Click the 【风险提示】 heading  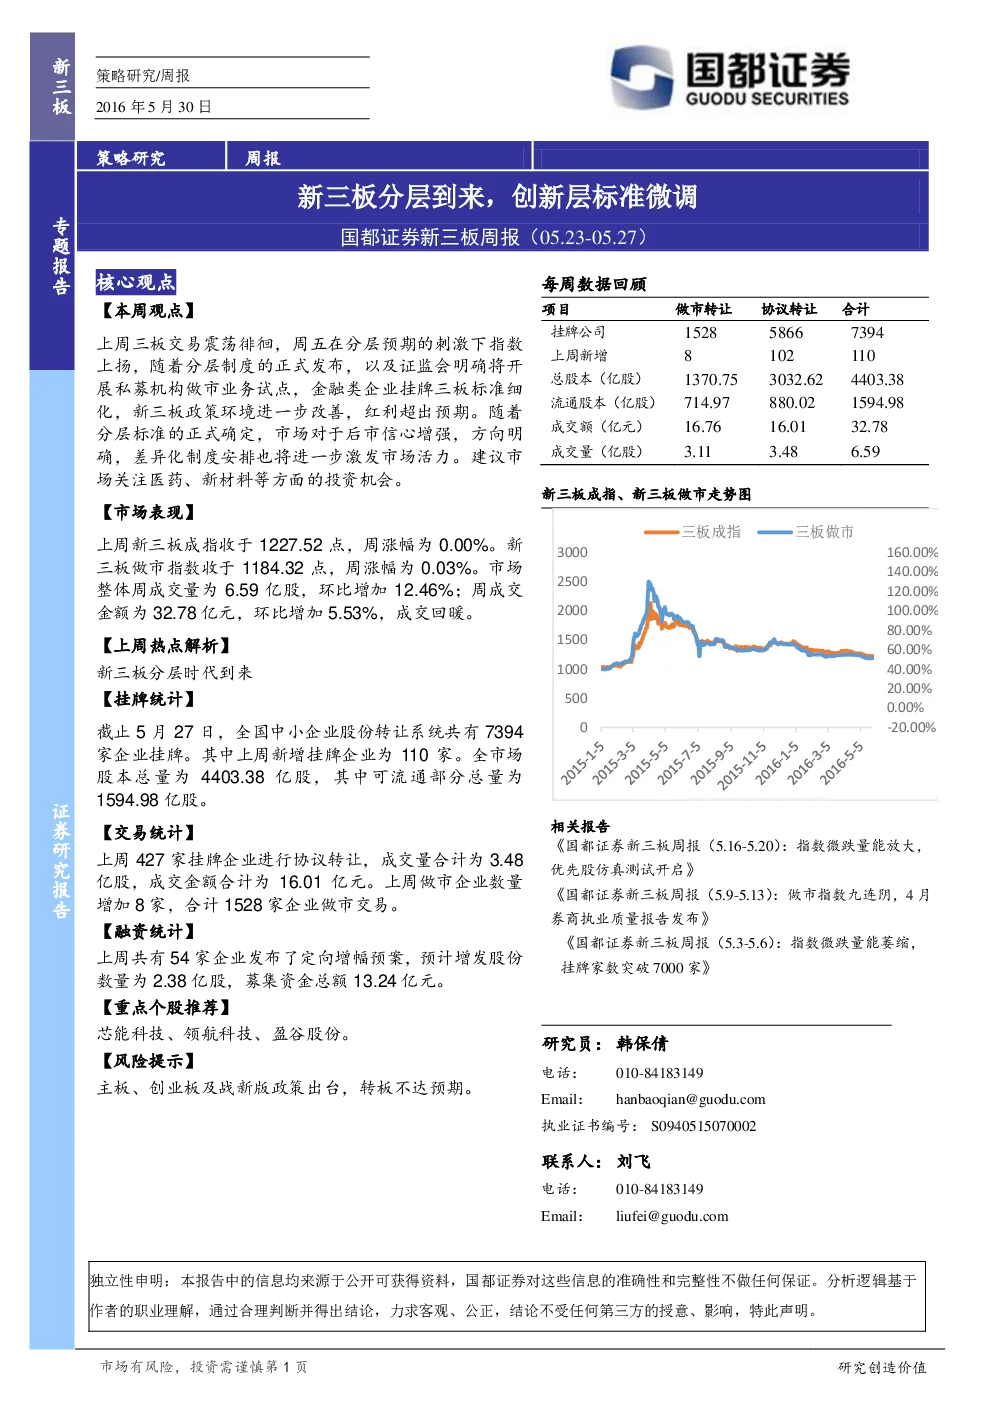[x=147, y=1061]
